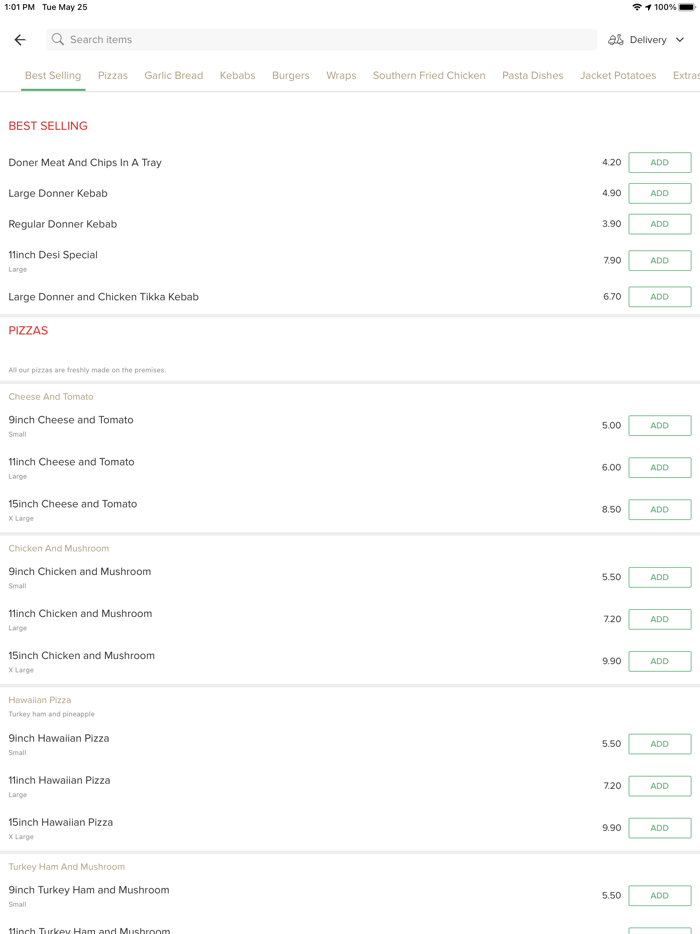Image resolution: width=700 pixels, height=934 pixels.
Task: Open the Jacket Potatoes tab
Action: click(x=618, y=75)
